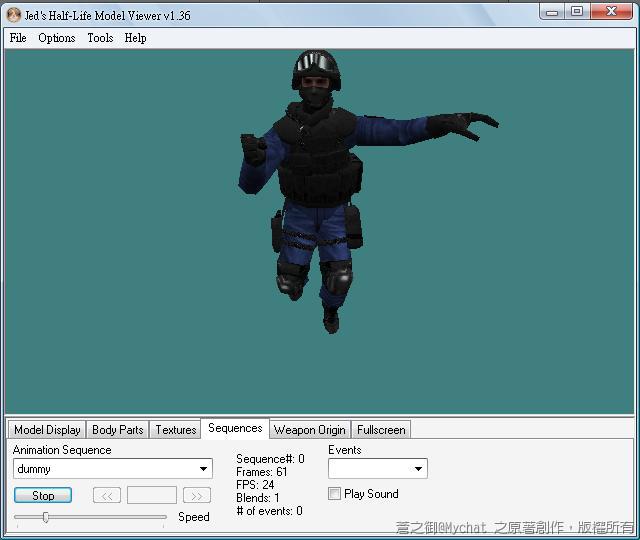Screen dimensions: 640x540
Task: Enable the Play Sound checkbox
Action: tap(334, 494)
